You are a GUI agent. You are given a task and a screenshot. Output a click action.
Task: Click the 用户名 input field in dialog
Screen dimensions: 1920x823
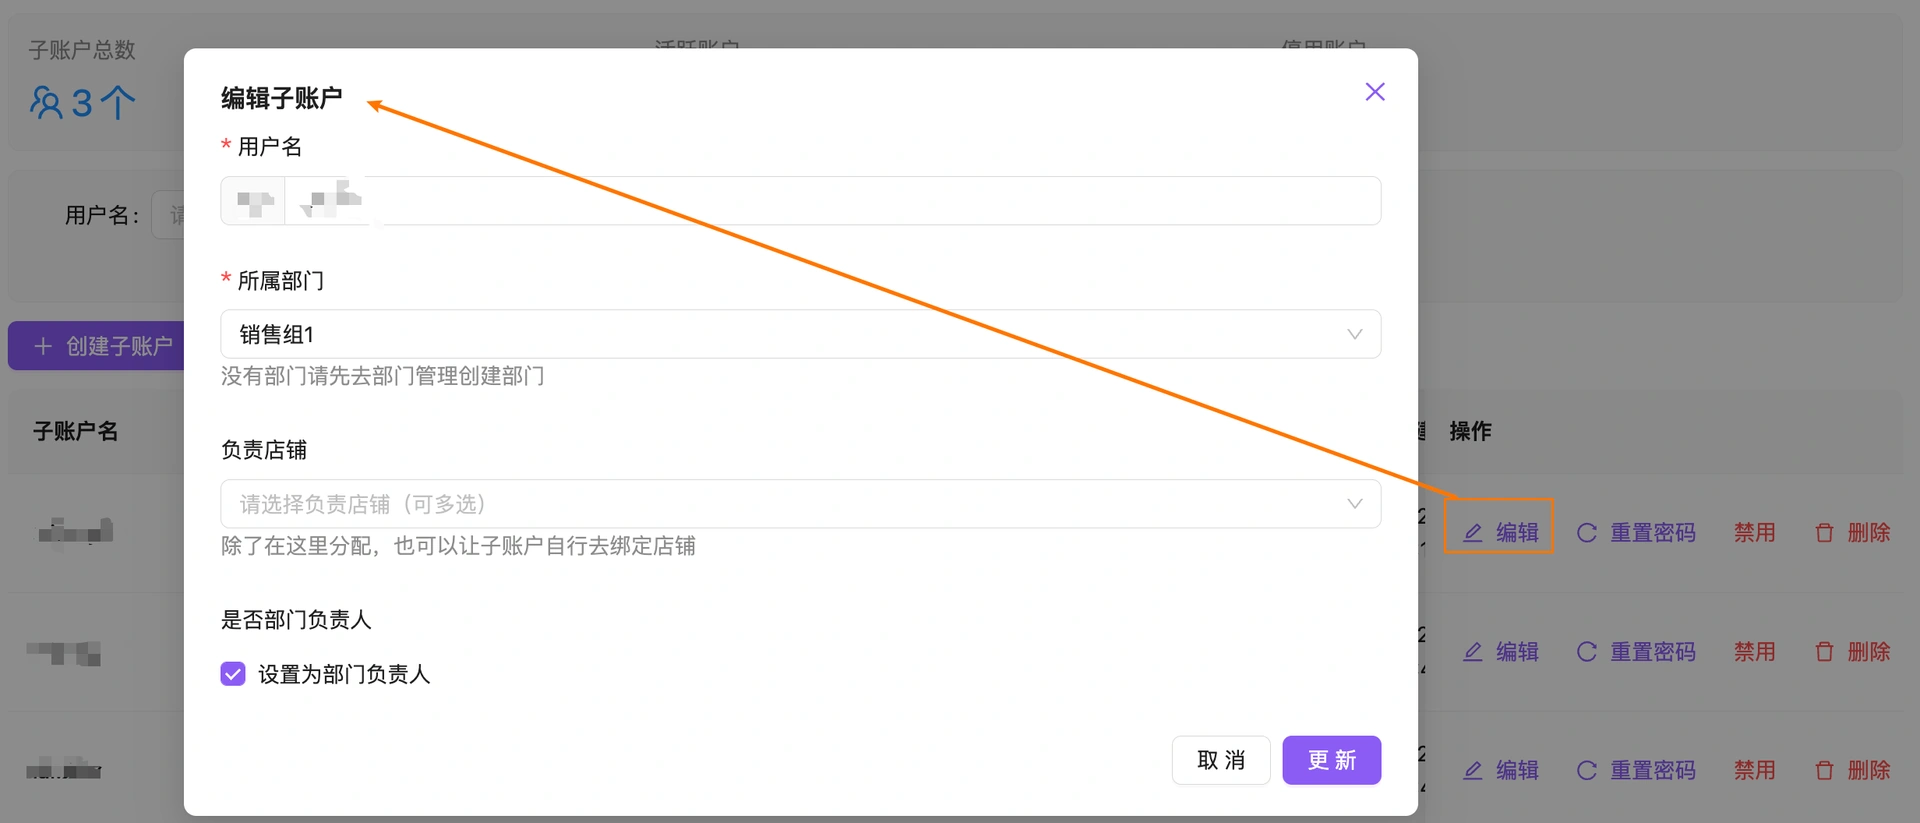pyautogui.click(x=832, y=201)
